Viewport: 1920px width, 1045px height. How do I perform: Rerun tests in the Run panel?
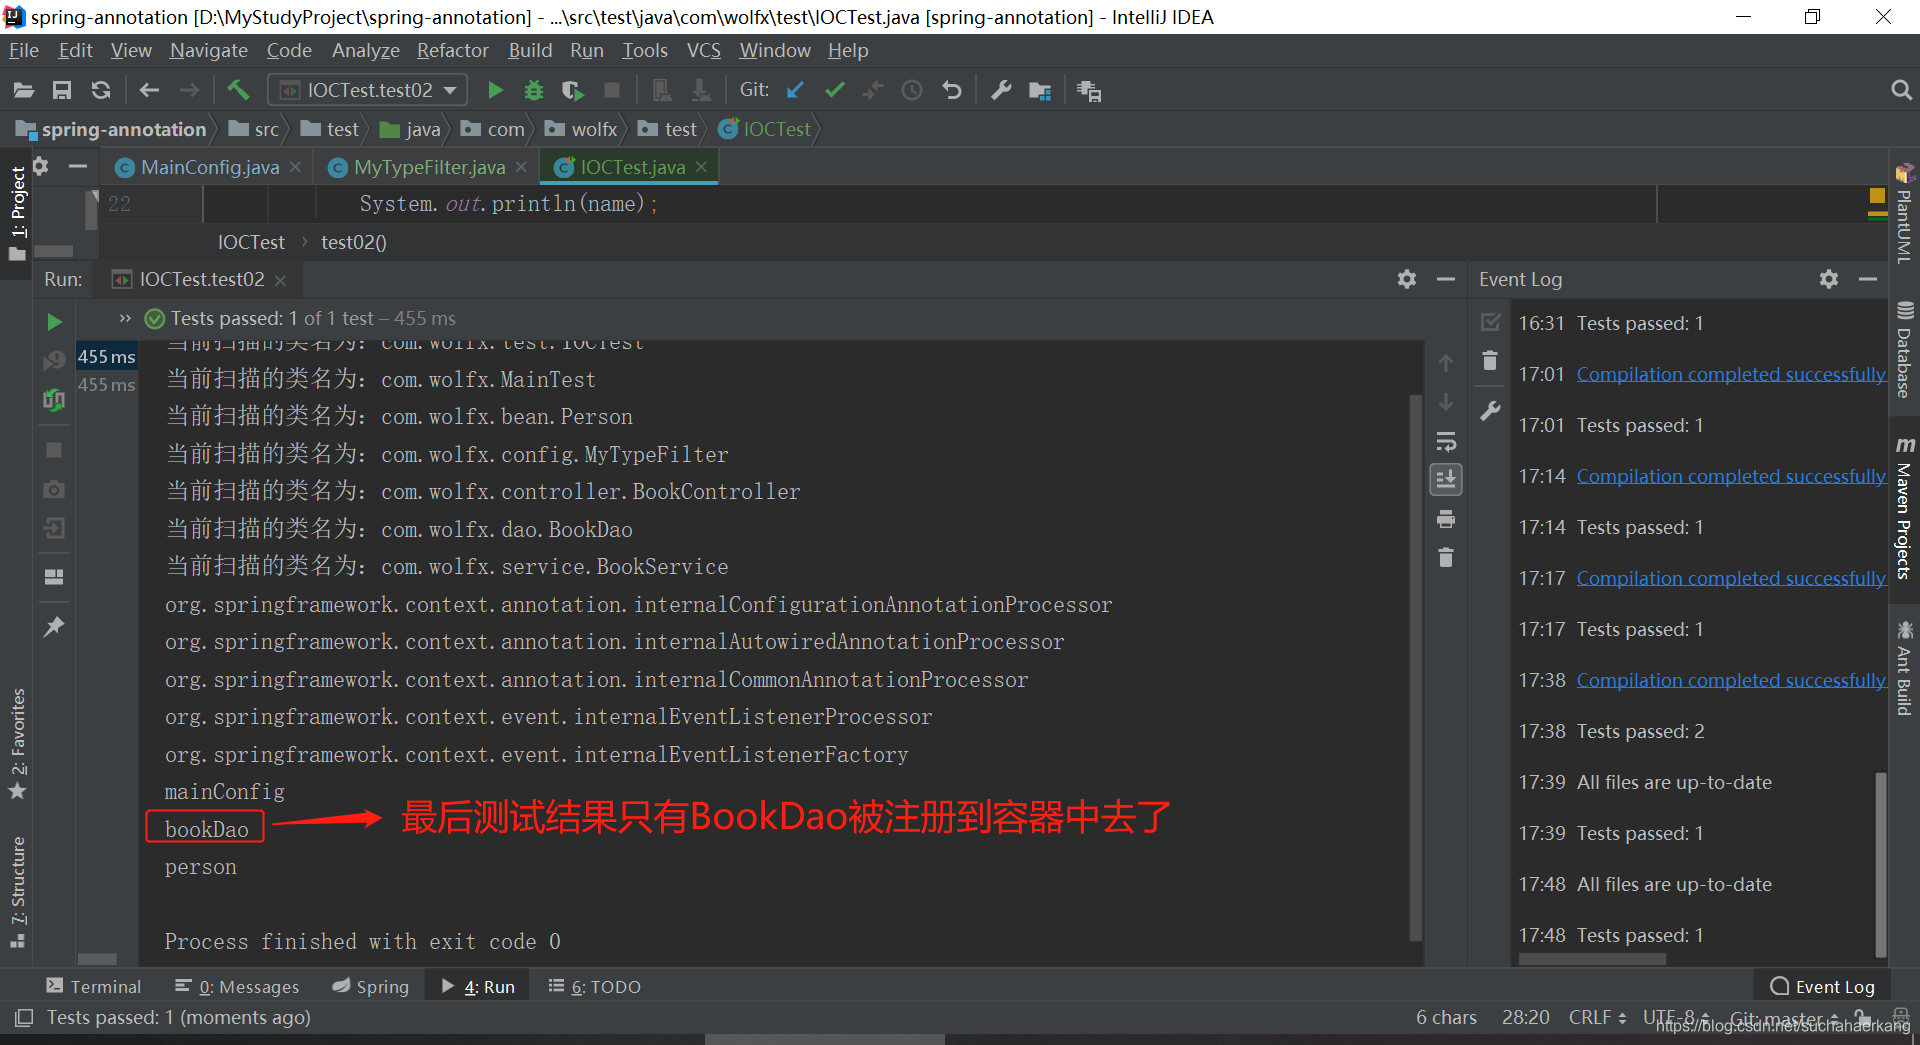tap(54, 322)
